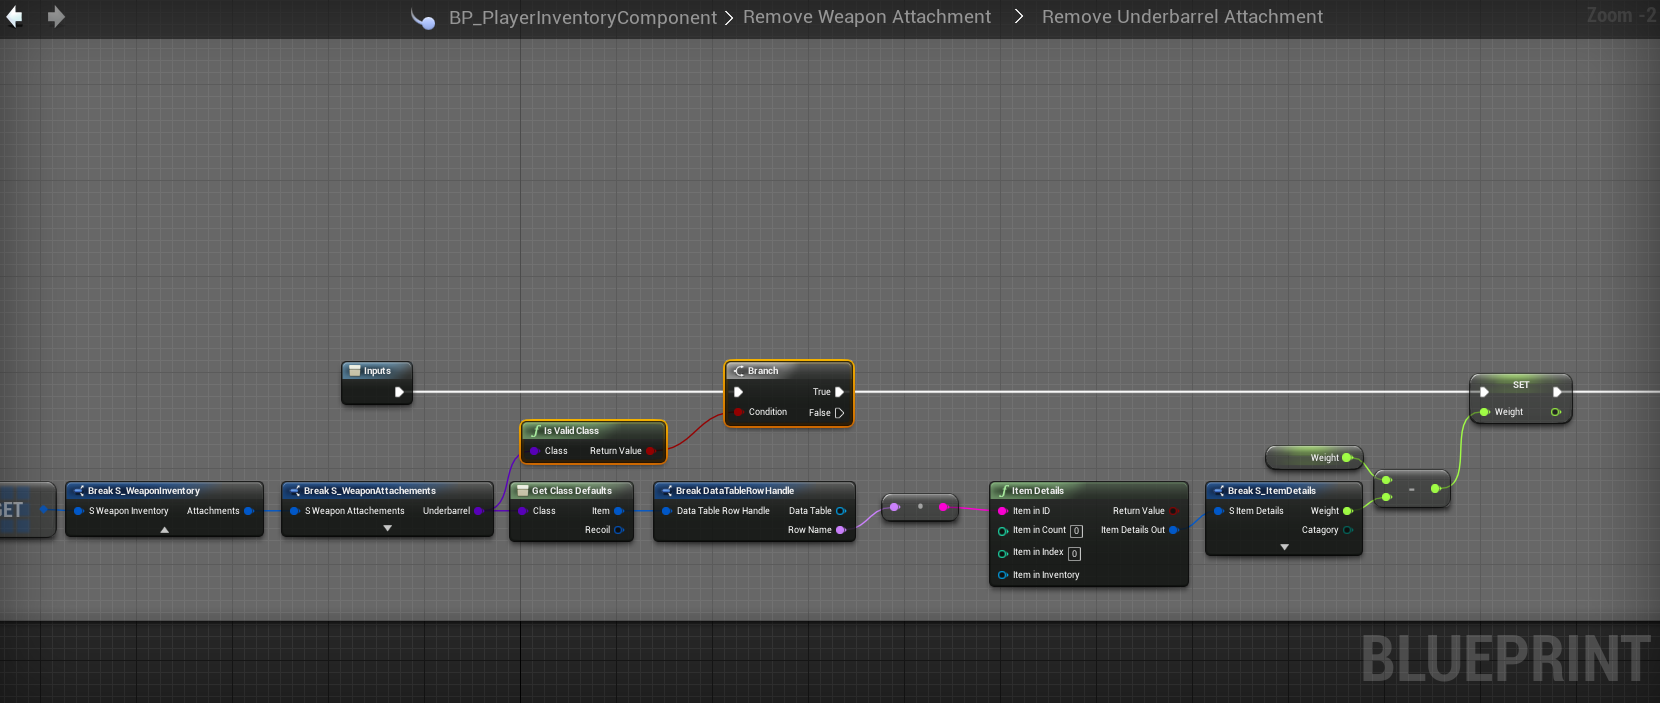Viewport: 1660px width, 703px height.
Task: Click the Item Details function icon
Action: [1003, 491]
